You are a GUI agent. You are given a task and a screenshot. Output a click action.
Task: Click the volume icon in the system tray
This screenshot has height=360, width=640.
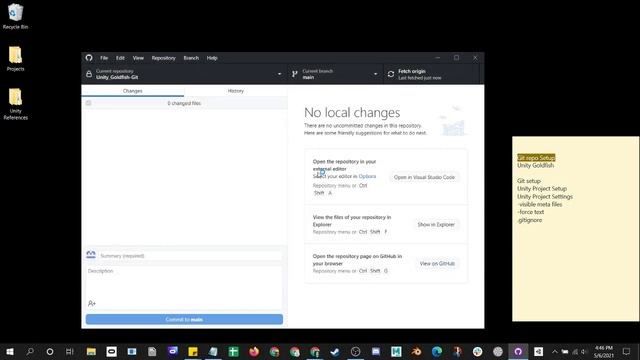(x=584, y=351)
